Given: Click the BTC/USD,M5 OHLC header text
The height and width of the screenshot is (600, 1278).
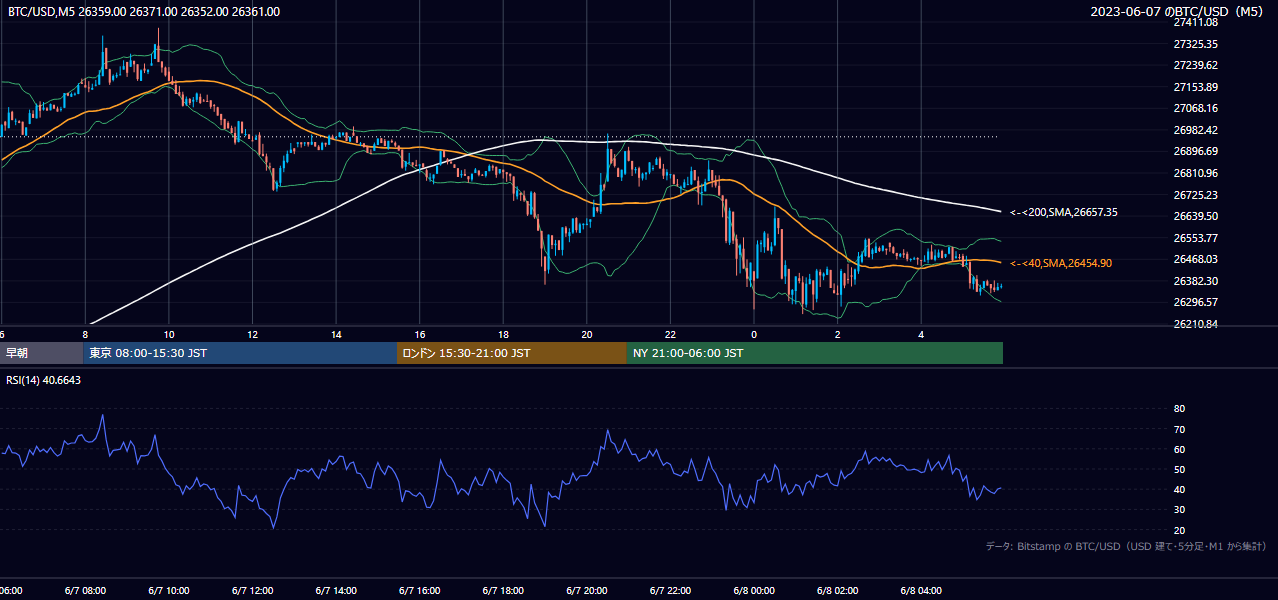Looking at the screenshot, I should pyautogui.click(x=144, y=12).
